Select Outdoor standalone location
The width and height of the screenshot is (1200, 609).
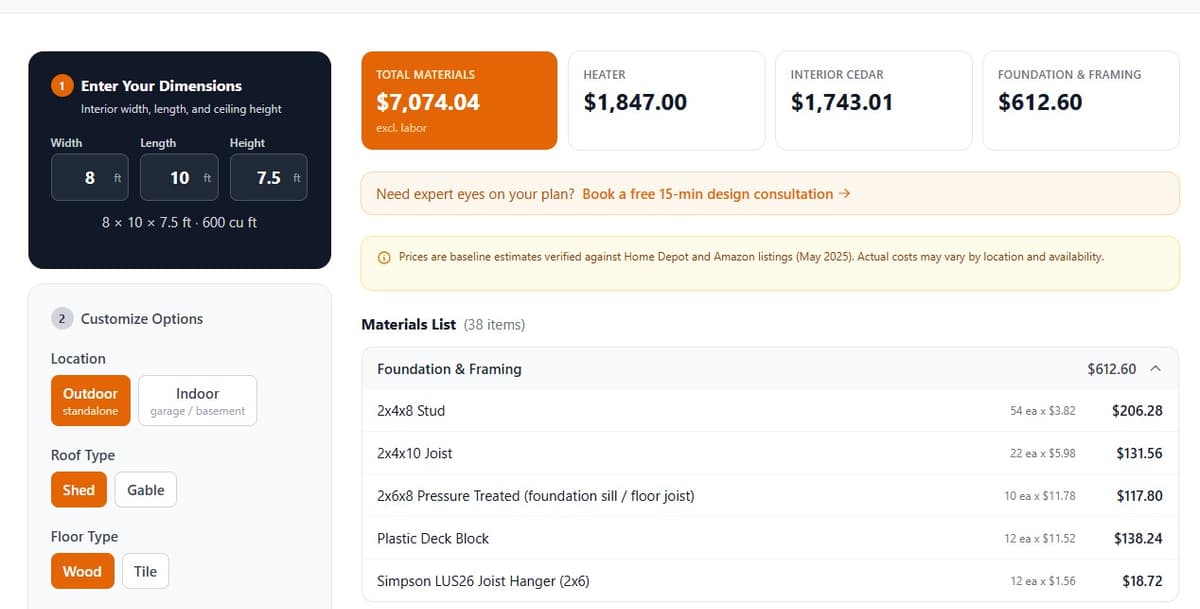pyautogui.click(x=90, y=400)
